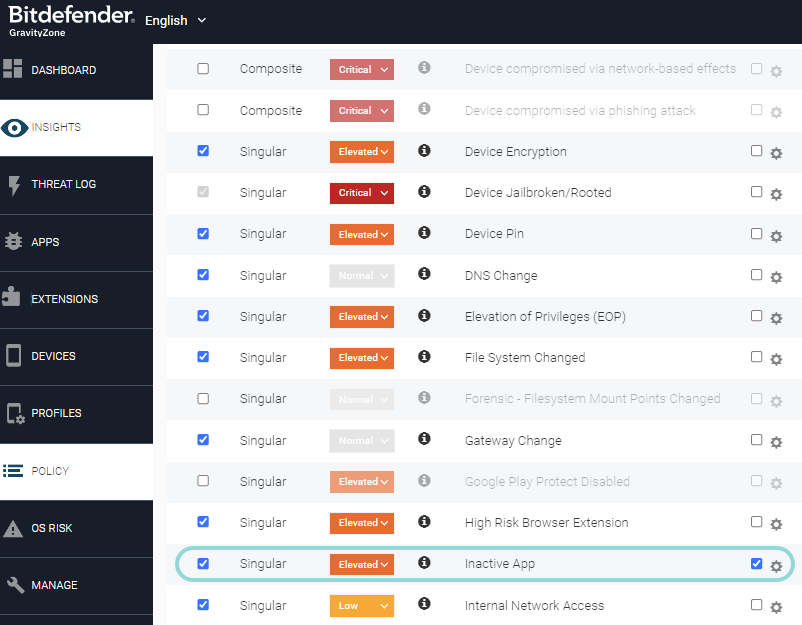The width and height of the screenshot is (802, 625).
Task: Click the Bitdefender GravityZone logo
Action: 68,20
